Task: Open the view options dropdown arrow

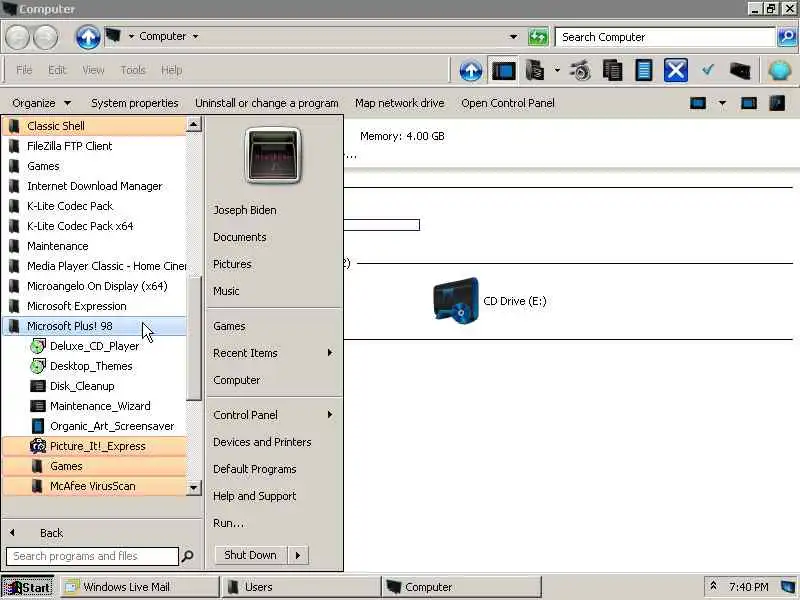Action: tap(722, 103)
